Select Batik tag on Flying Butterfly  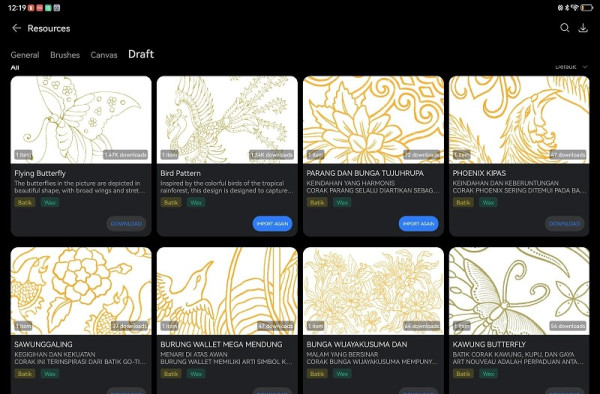coord(25,202)
